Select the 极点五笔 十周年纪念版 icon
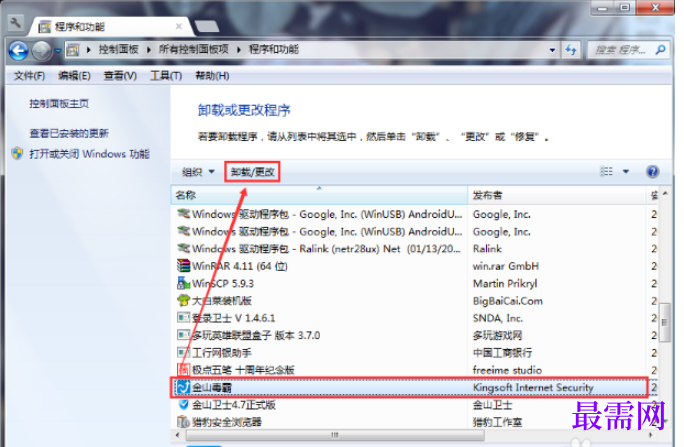 (x=184, y=370)
